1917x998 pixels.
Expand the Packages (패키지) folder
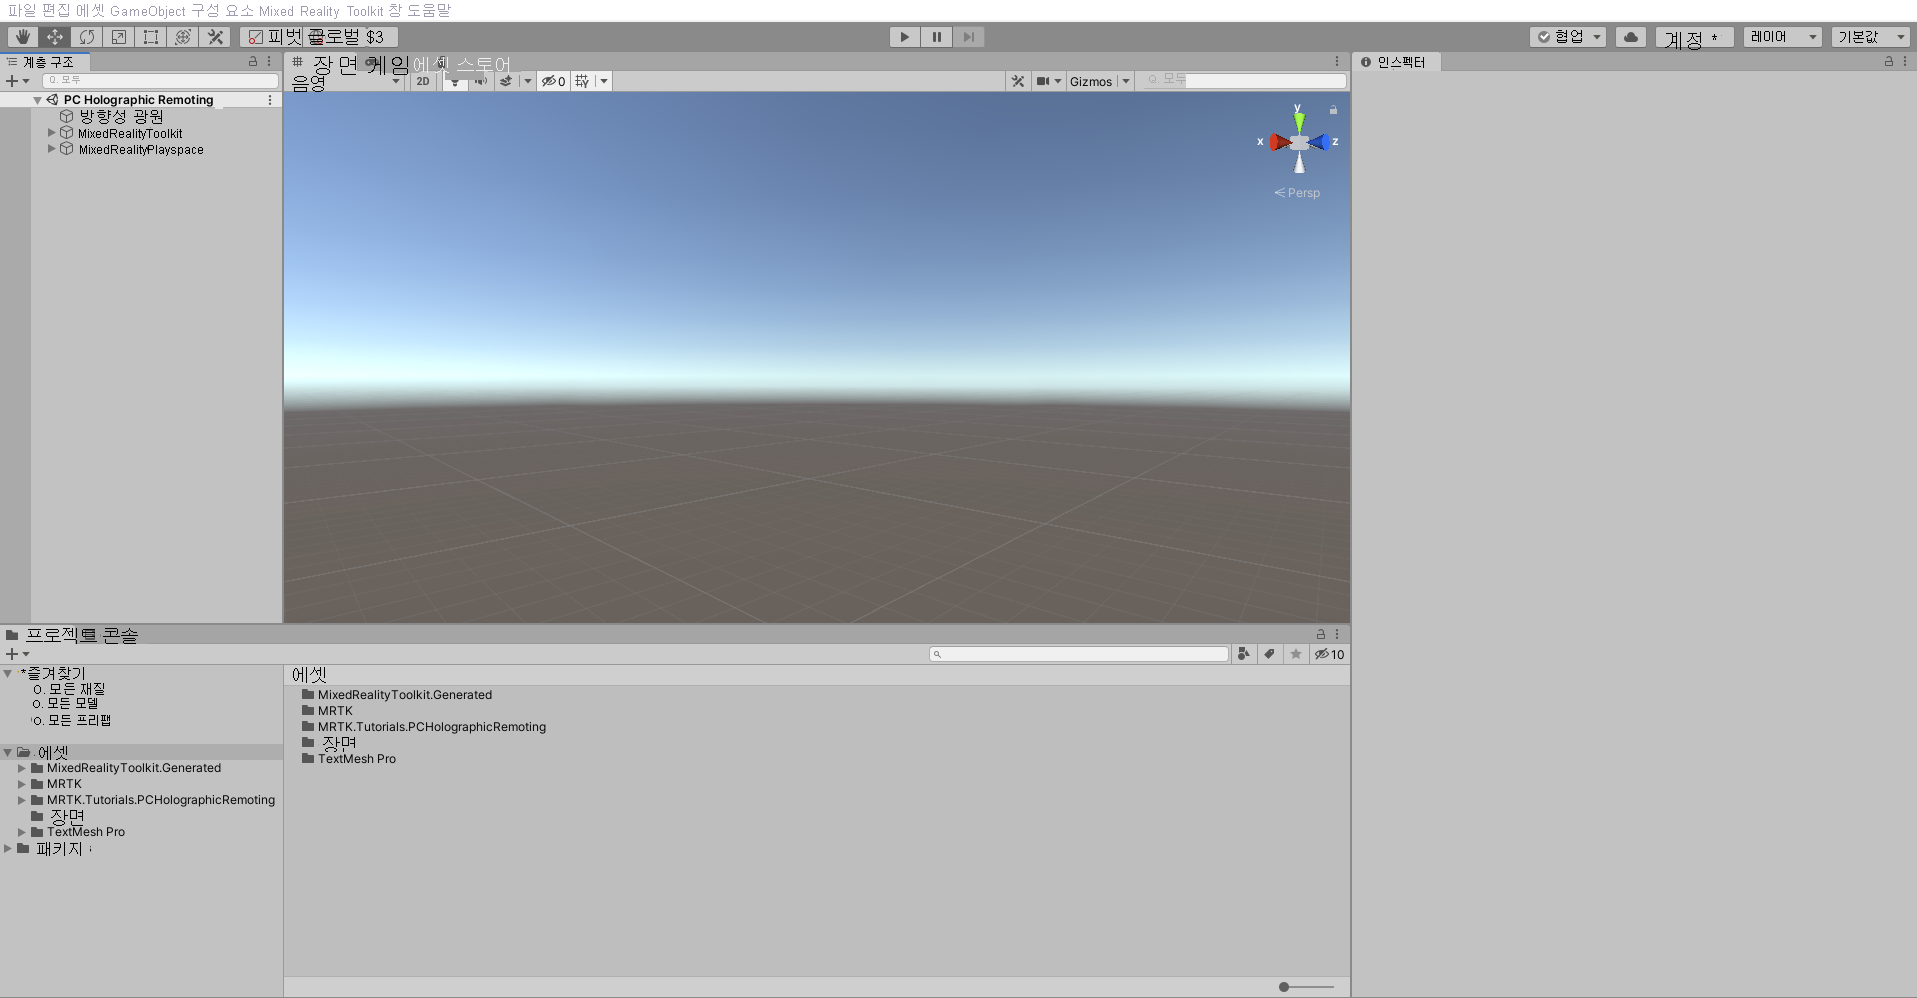click(x=8, y=848)
